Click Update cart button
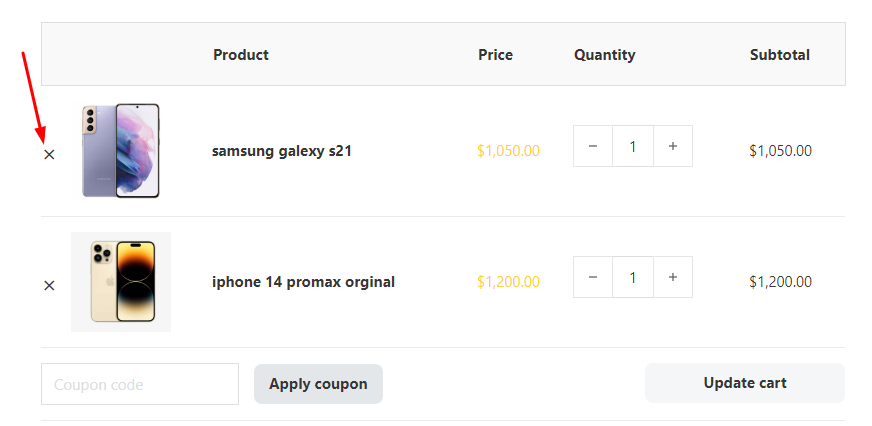The height and width of the screenshot is (426, 872). pos(745,383)
